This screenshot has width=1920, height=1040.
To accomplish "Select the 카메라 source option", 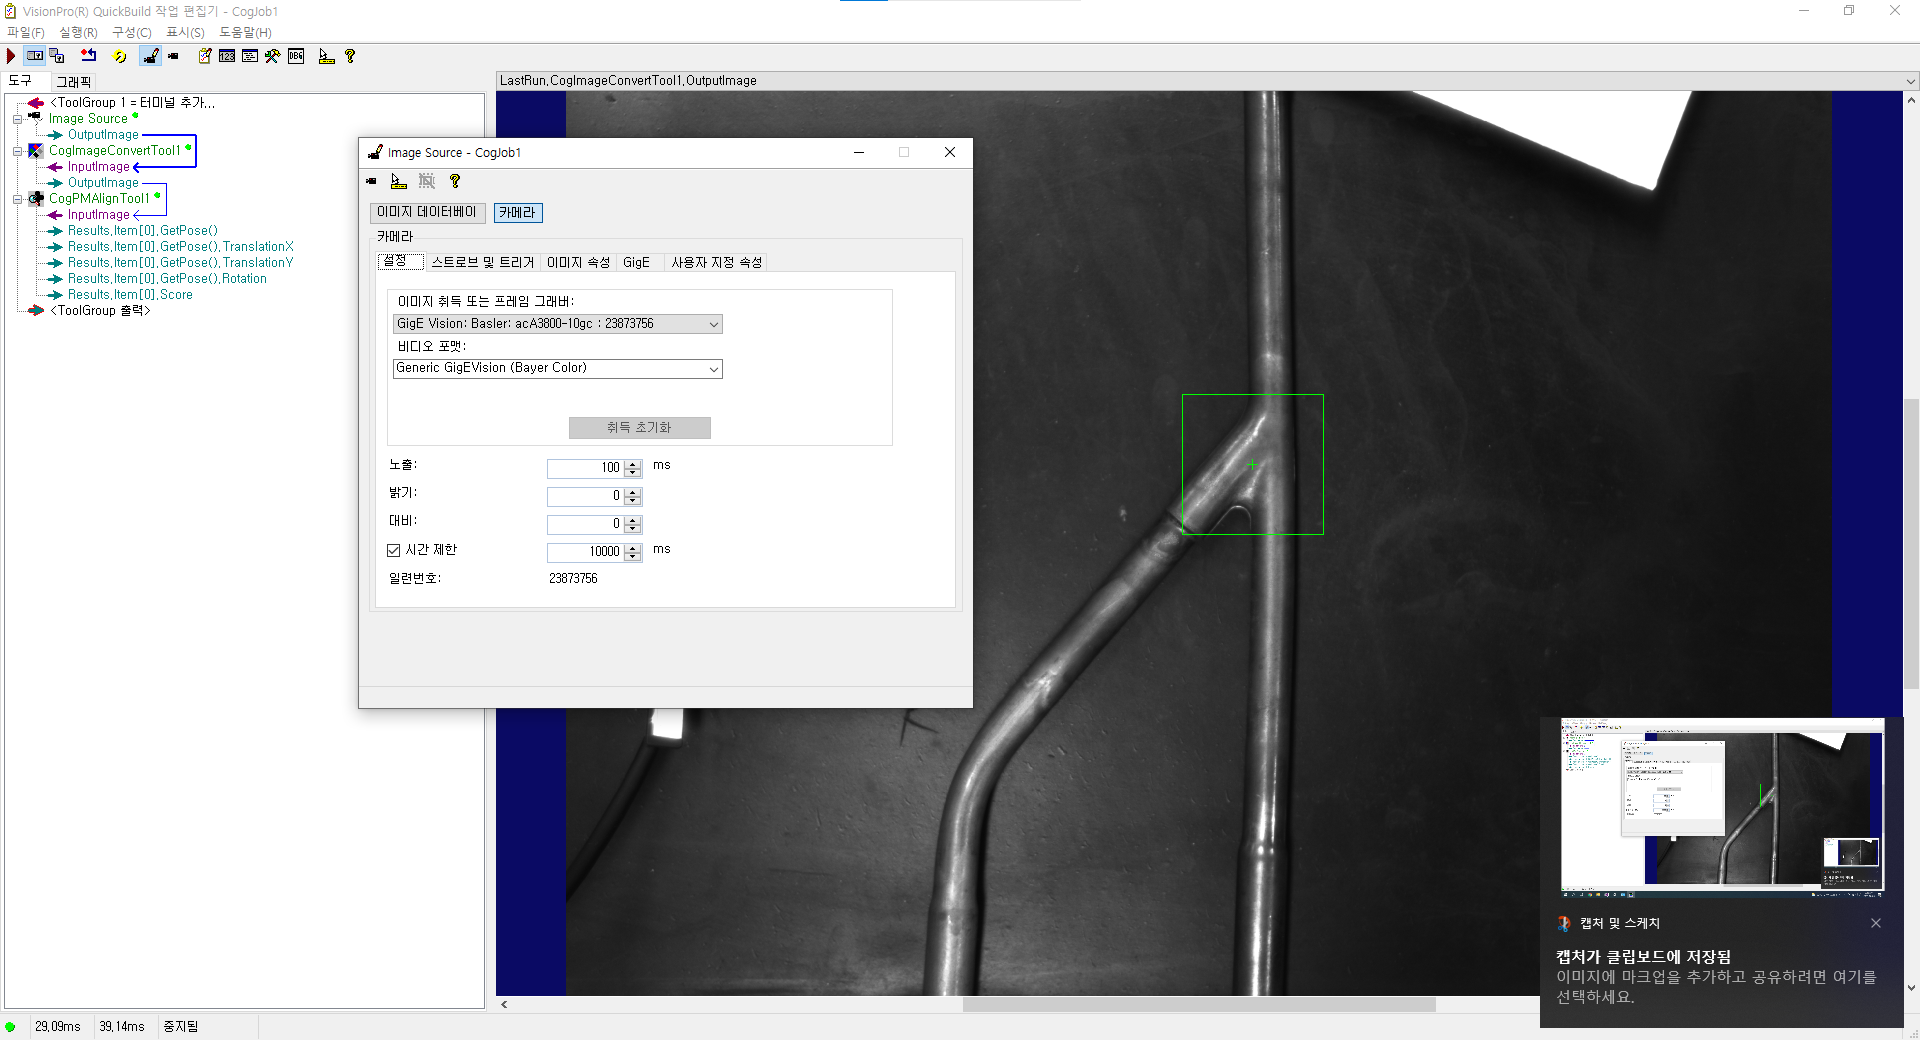I will tap(517, 213).
